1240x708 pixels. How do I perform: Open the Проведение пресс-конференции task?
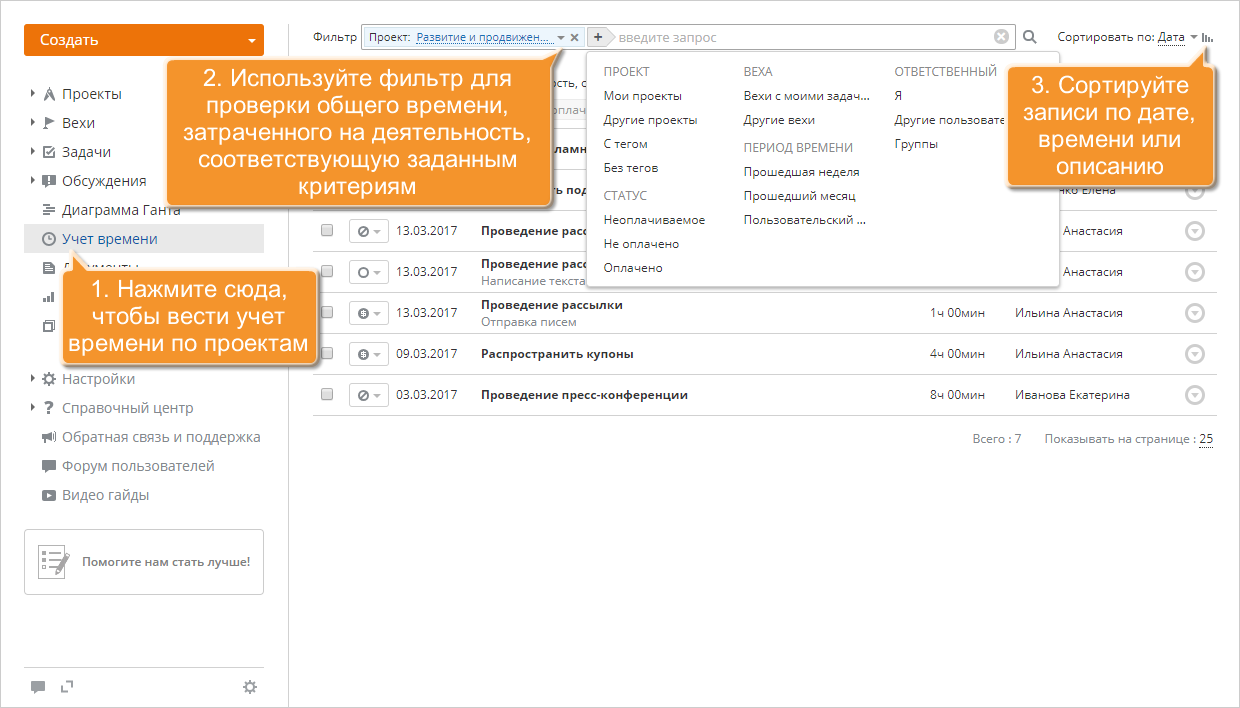click(x=584, y=395)
